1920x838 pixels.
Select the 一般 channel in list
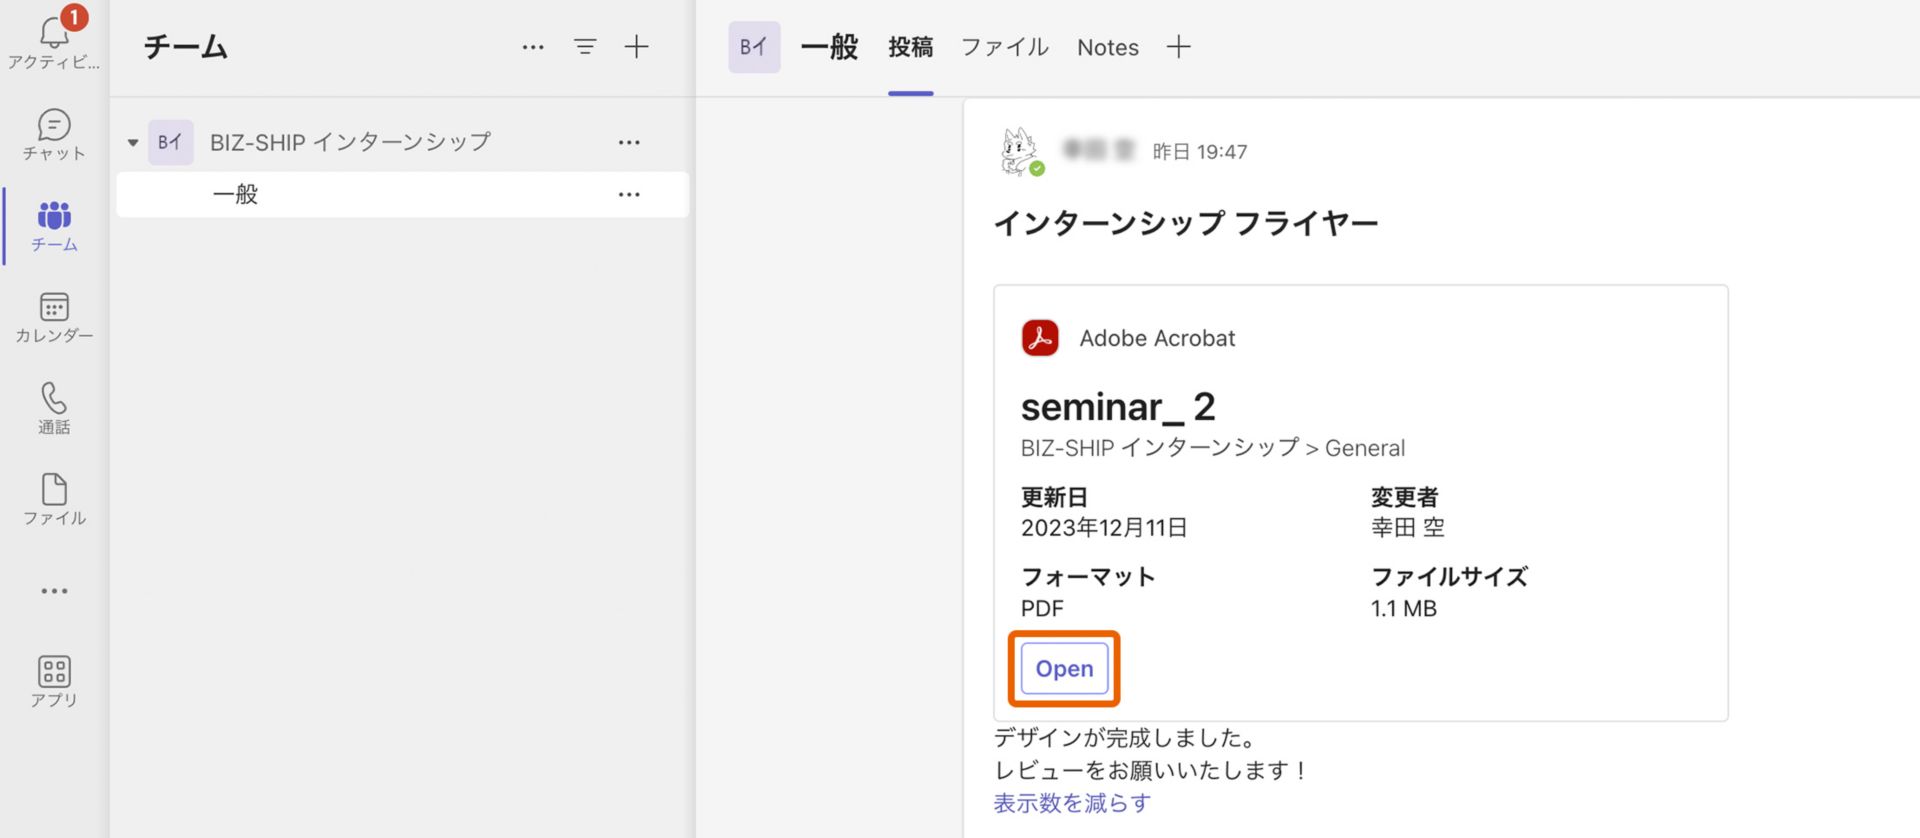pos(236,195)
